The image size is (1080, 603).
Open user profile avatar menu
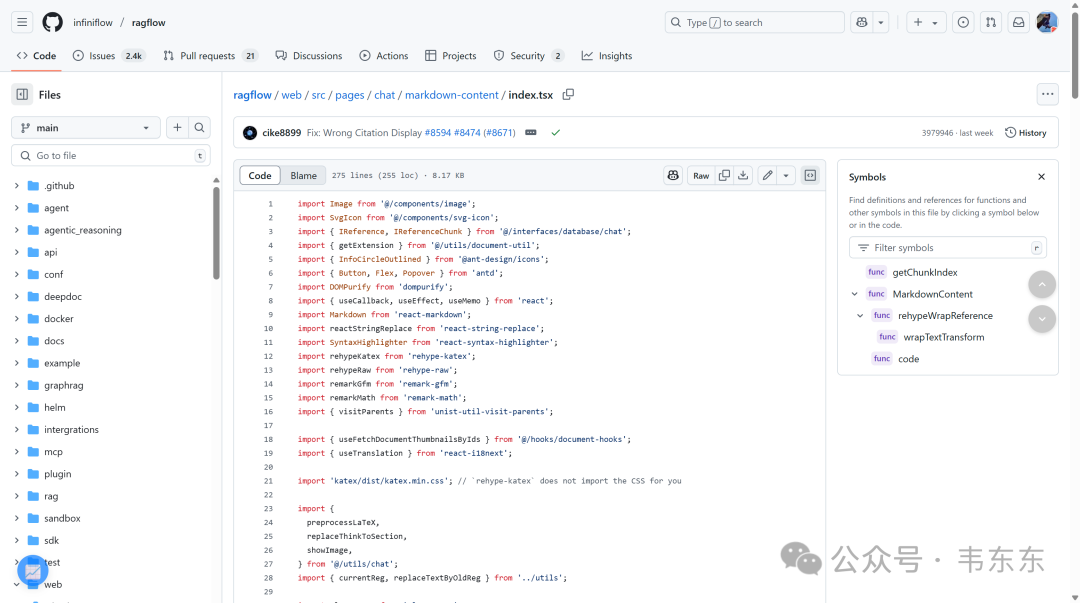coord(1047,23)
